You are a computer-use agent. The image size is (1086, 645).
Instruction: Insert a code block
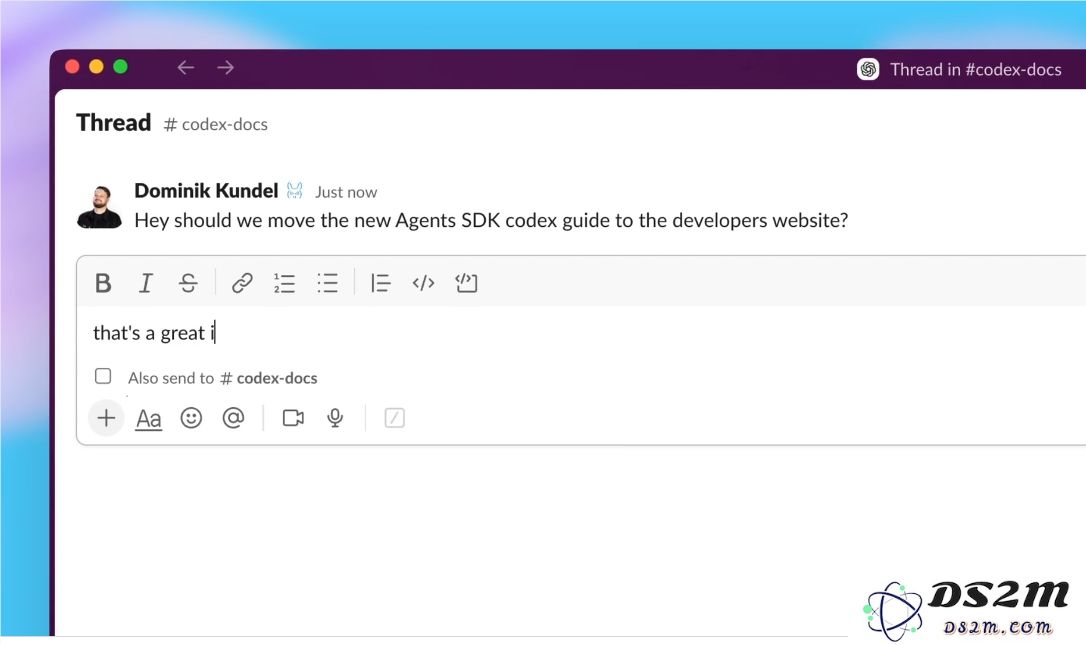466,283
